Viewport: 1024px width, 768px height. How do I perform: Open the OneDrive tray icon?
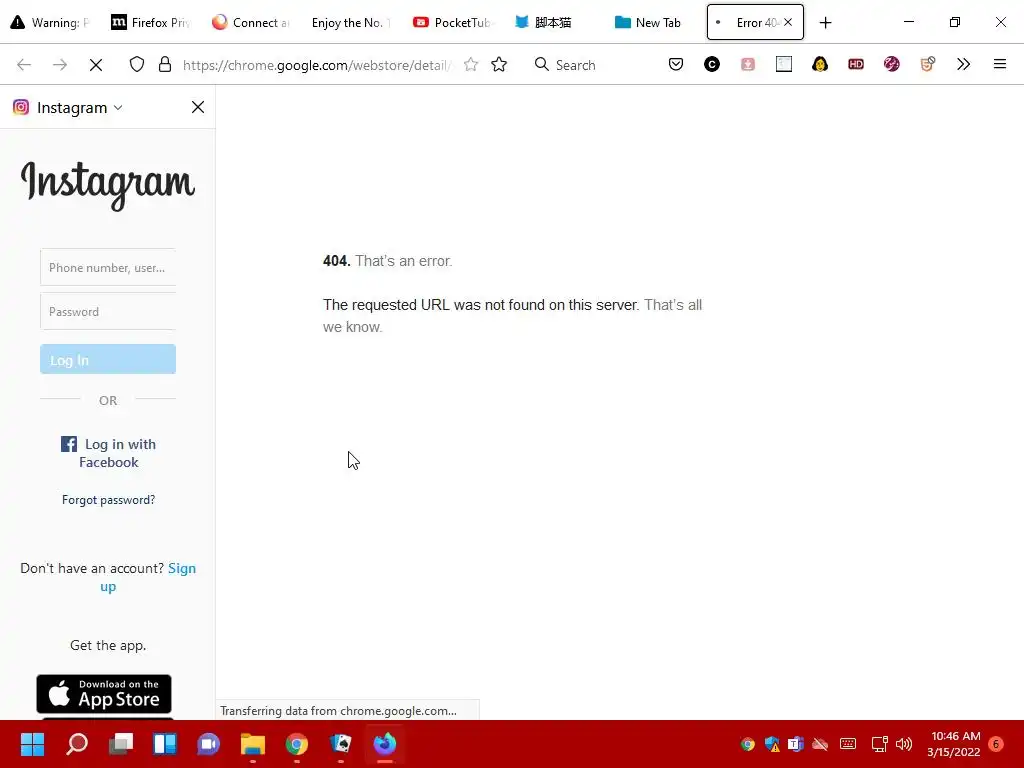820,744
